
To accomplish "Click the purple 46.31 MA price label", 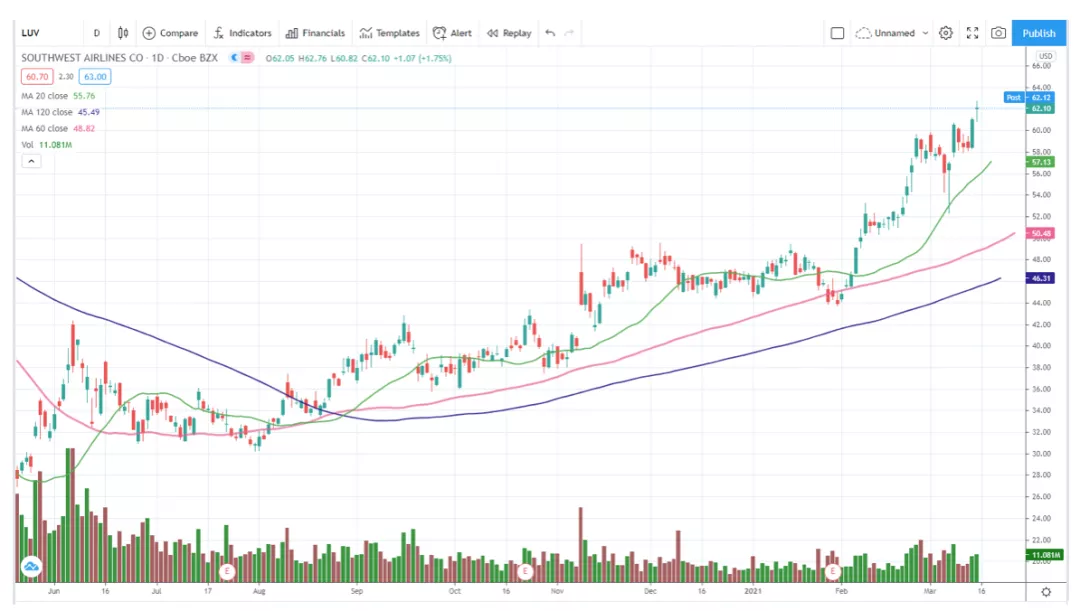I will click(1040, 278).
